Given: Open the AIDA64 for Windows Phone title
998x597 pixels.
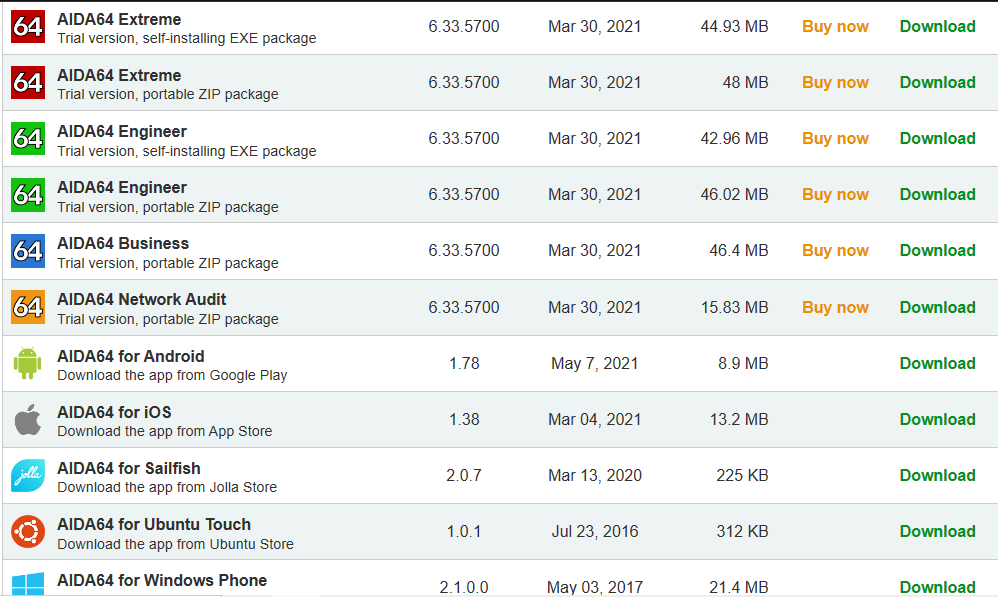Looking at the screenshot, I should (x=162, y=581).
